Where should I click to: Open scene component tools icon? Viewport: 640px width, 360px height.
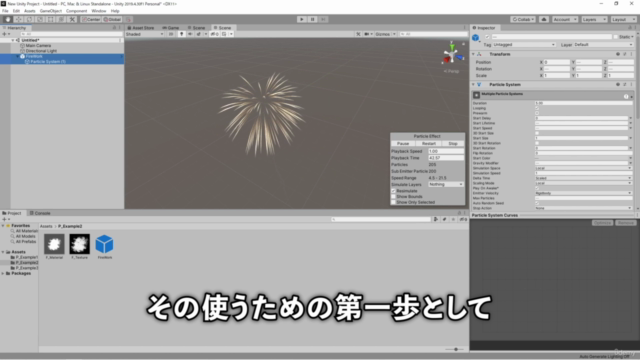pos(358,34)
